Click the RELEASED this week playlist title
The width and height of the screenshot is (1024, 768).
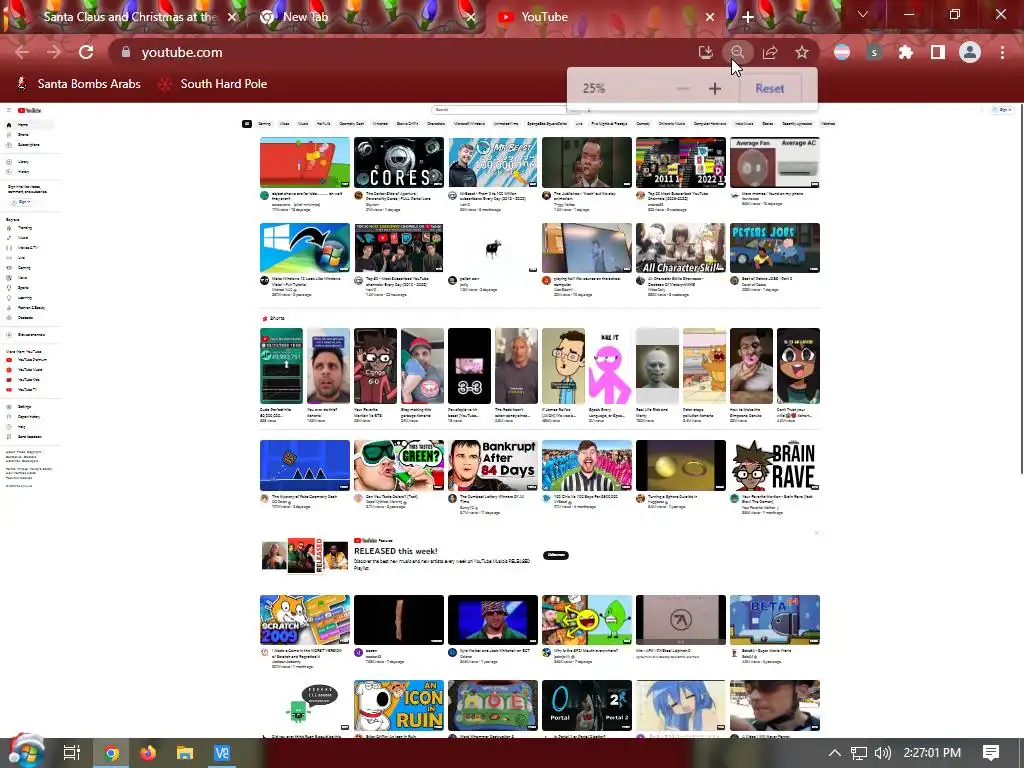coord(395,551)
